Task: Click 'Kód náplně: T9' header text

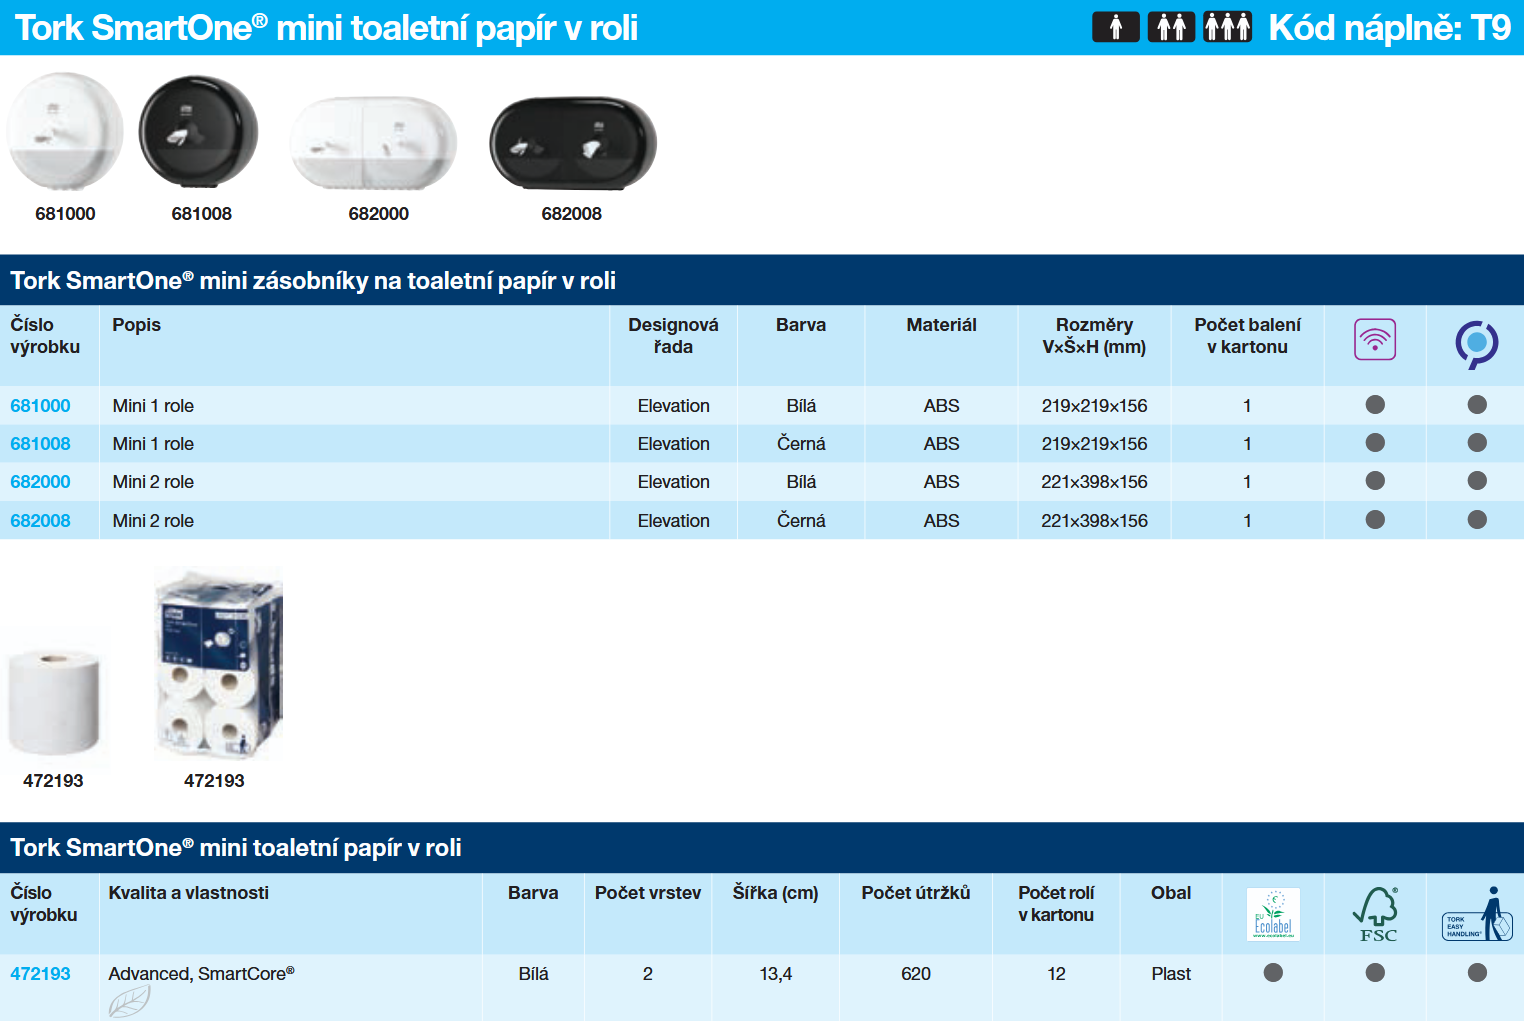Action: pos(1389,27)
